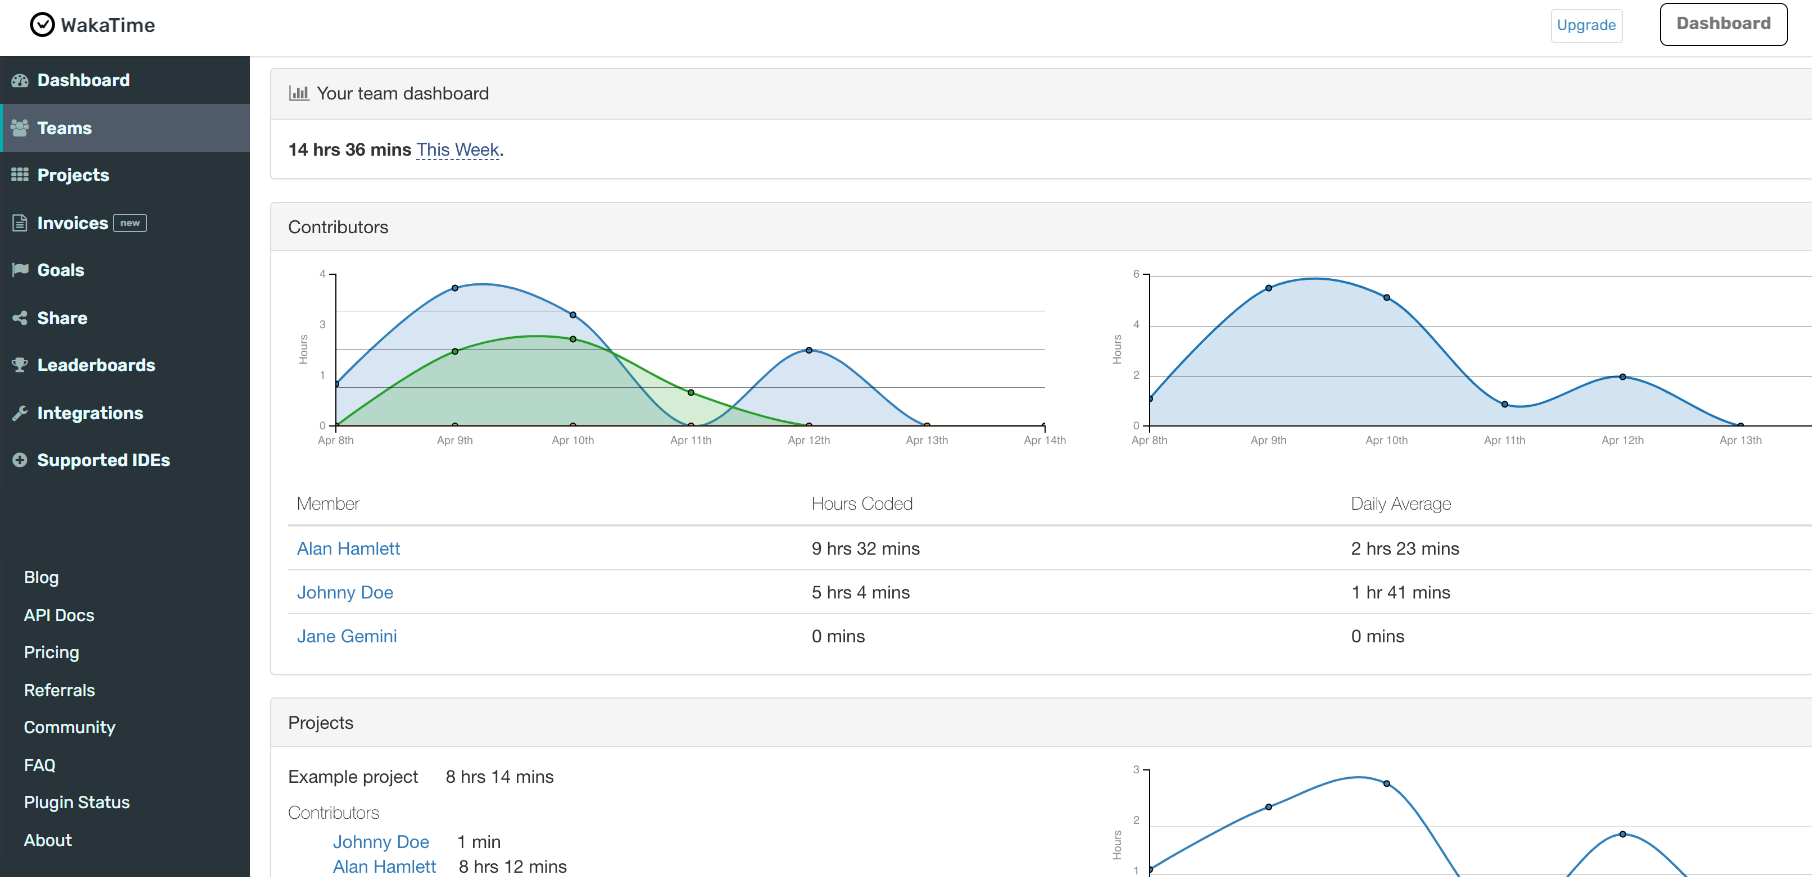Click the Dashboard button in top bar
Viewport: 1812px width, 877px height.
(x=1723, y=24)
